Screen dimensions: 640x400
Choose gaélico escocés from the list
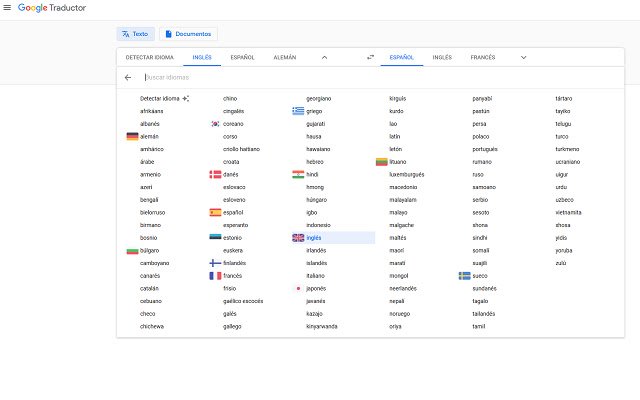[x=243, y=301]
